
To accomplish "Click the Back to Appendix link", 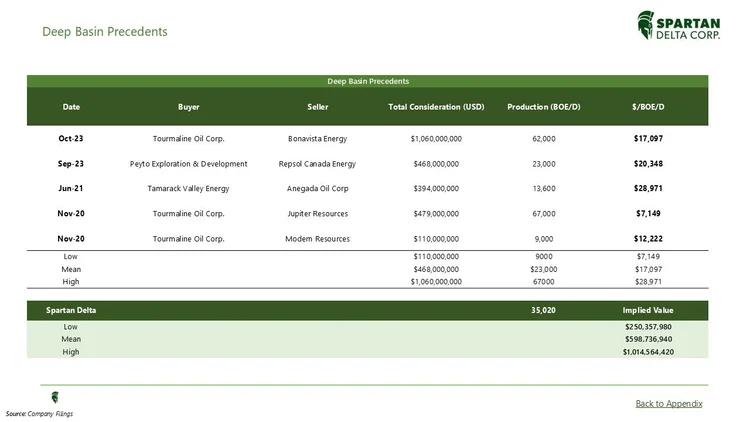I will 669,403.
